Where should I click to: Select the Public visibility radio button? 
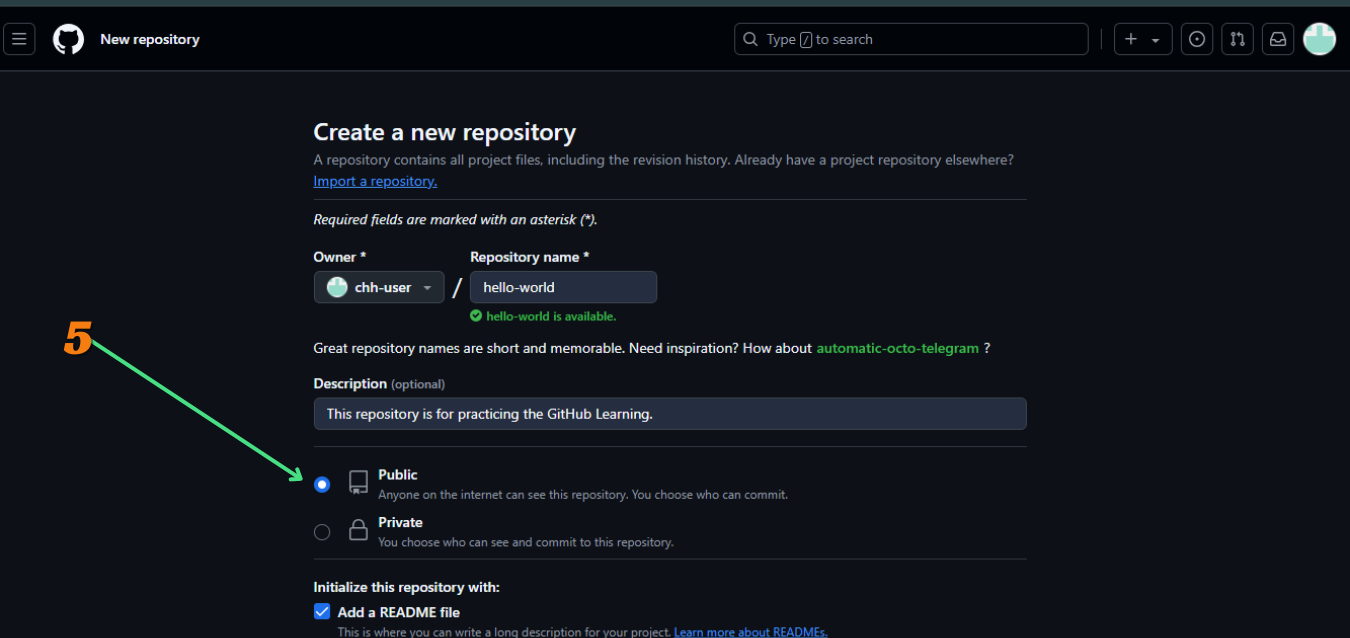click(x=322, y=485)
